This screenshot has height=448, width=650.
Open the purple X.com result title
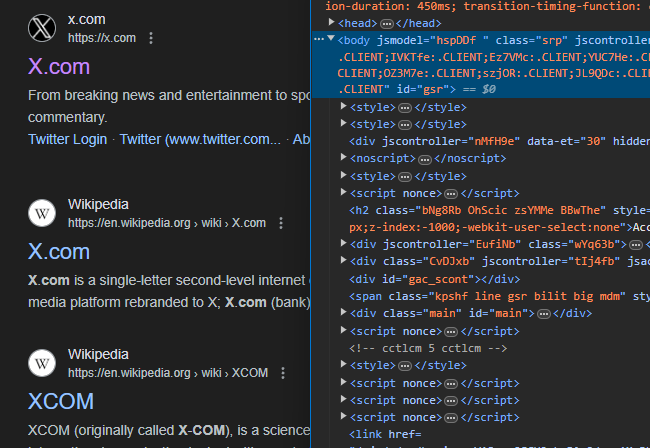[59, 66]
